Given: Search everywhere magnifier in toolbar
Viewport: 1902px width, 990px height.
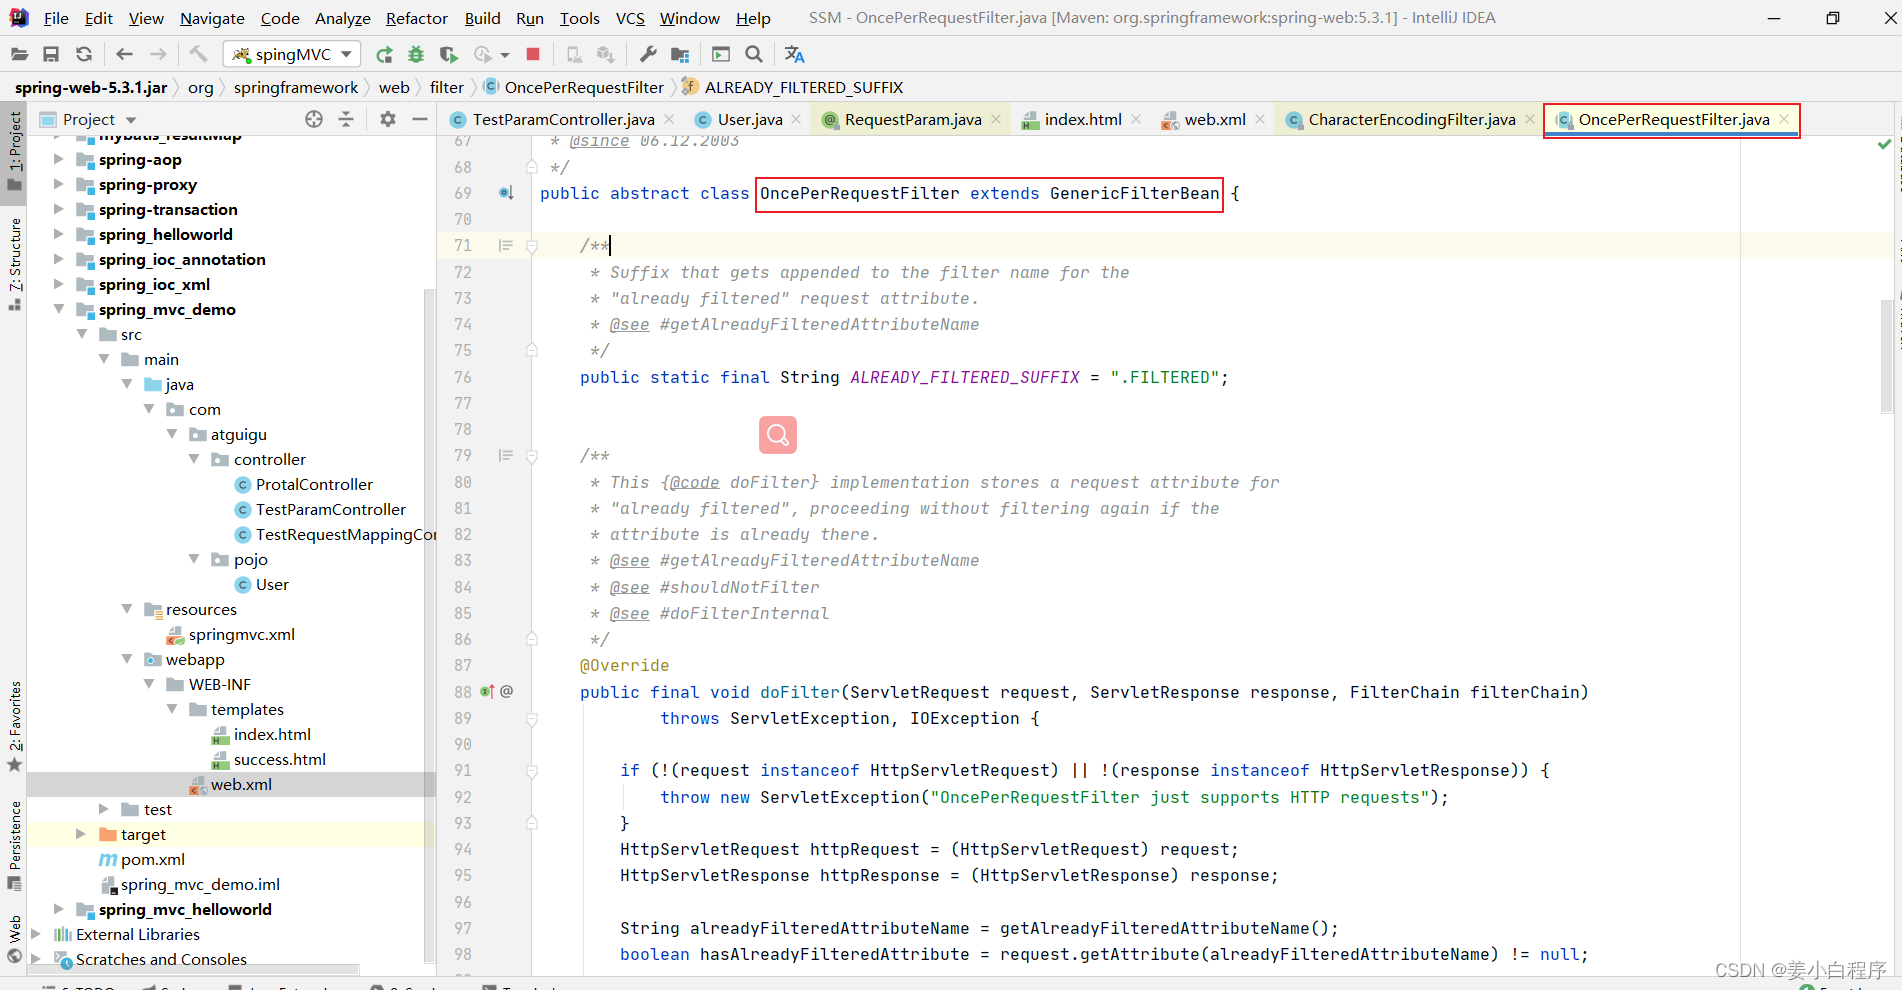Looking at the screenshot, I should [x=754, y=54].
